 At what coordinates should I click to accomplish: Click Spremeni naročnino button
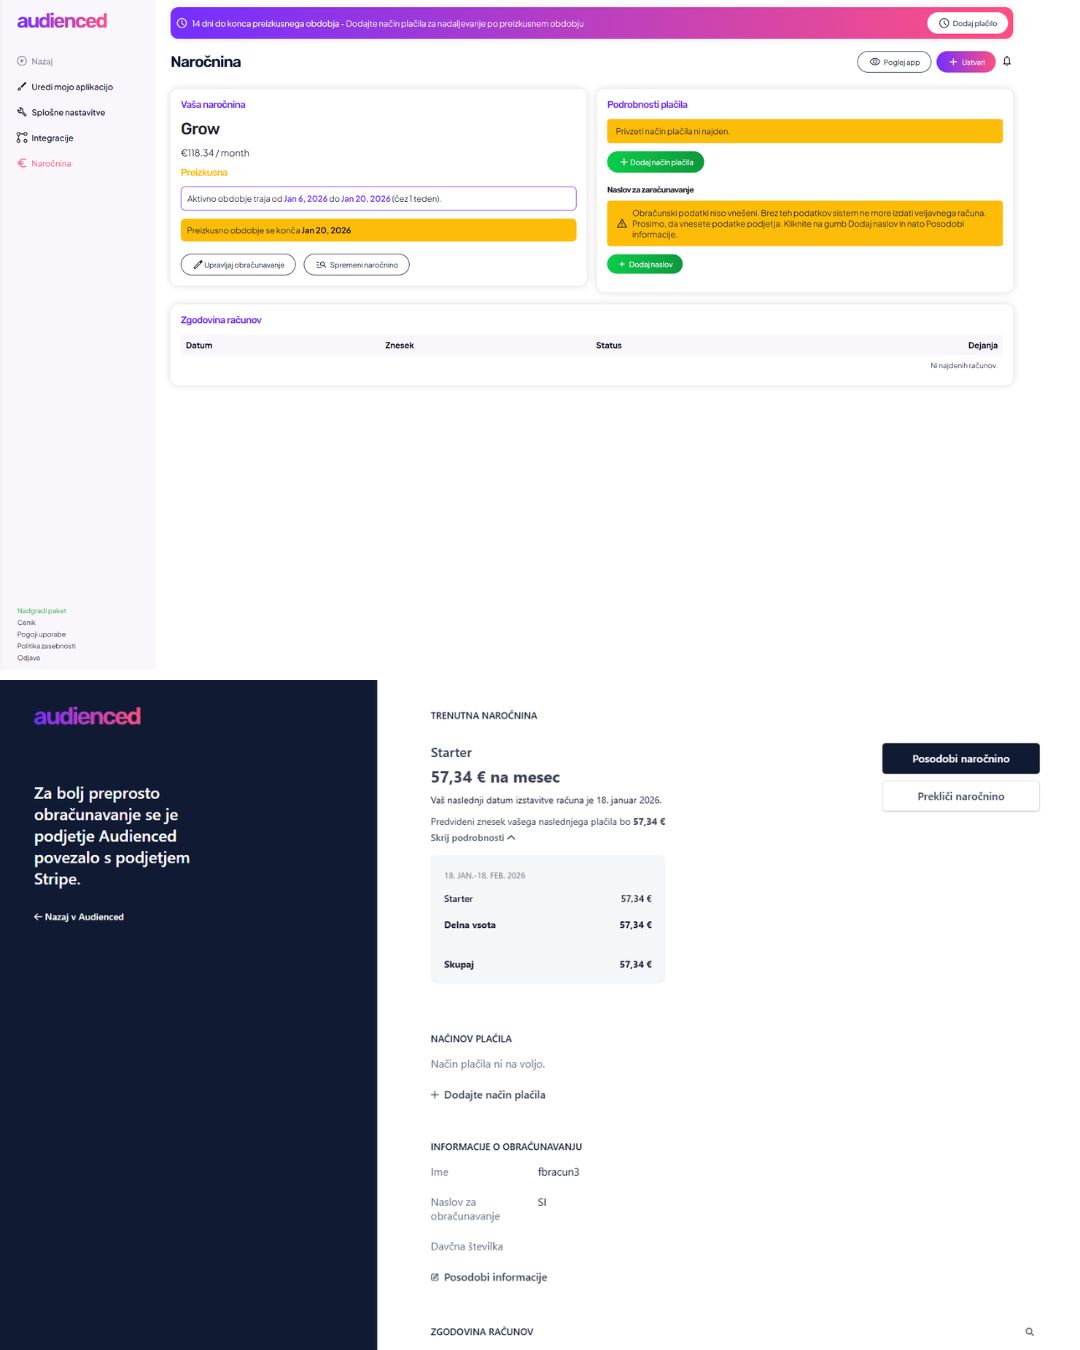(x=356, y=265)
